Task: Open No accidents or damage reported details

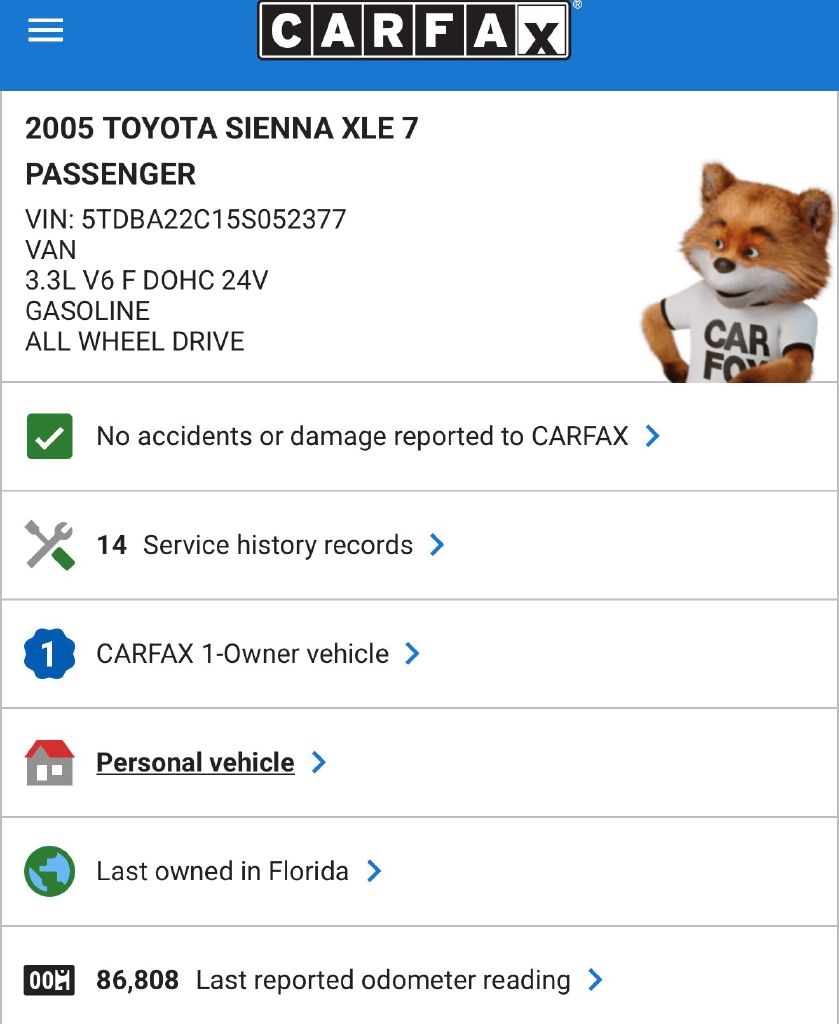Action: [x=362, y=436]
